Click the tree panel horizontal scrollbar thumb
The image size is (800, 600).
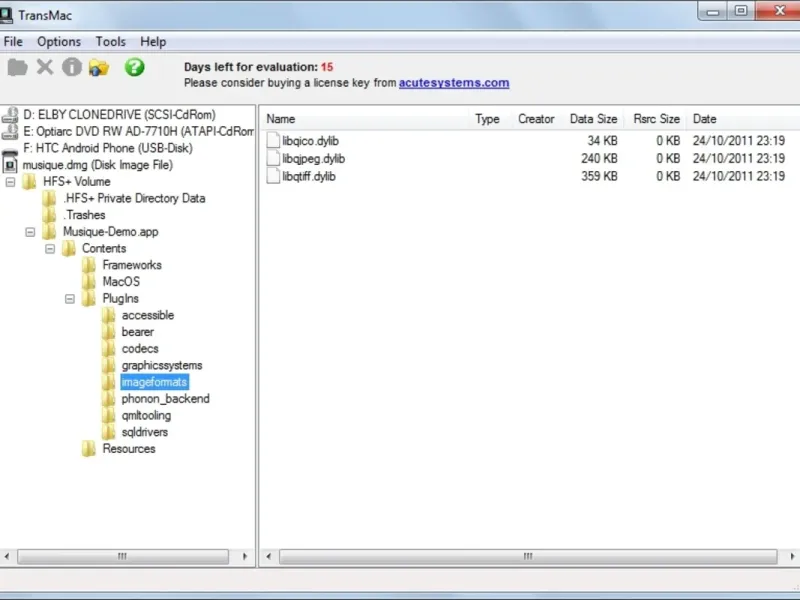tap(122, 556)
